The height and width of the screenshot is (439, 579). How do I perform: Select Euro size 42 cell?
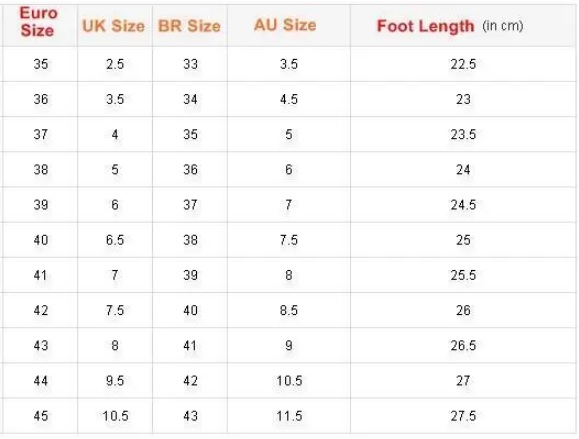41,311
